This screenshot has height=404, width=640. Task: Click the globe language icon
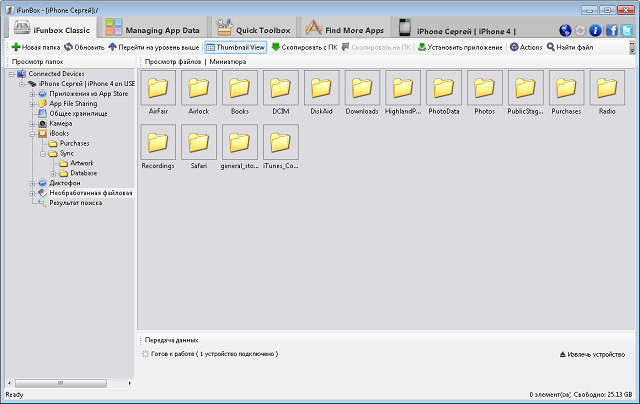coord(565,30)
